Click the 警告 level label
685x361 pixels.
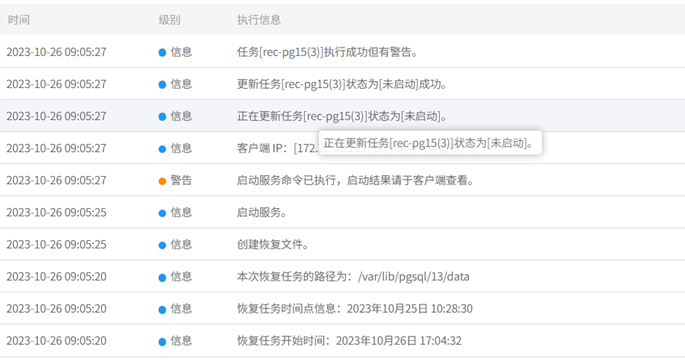181,180
